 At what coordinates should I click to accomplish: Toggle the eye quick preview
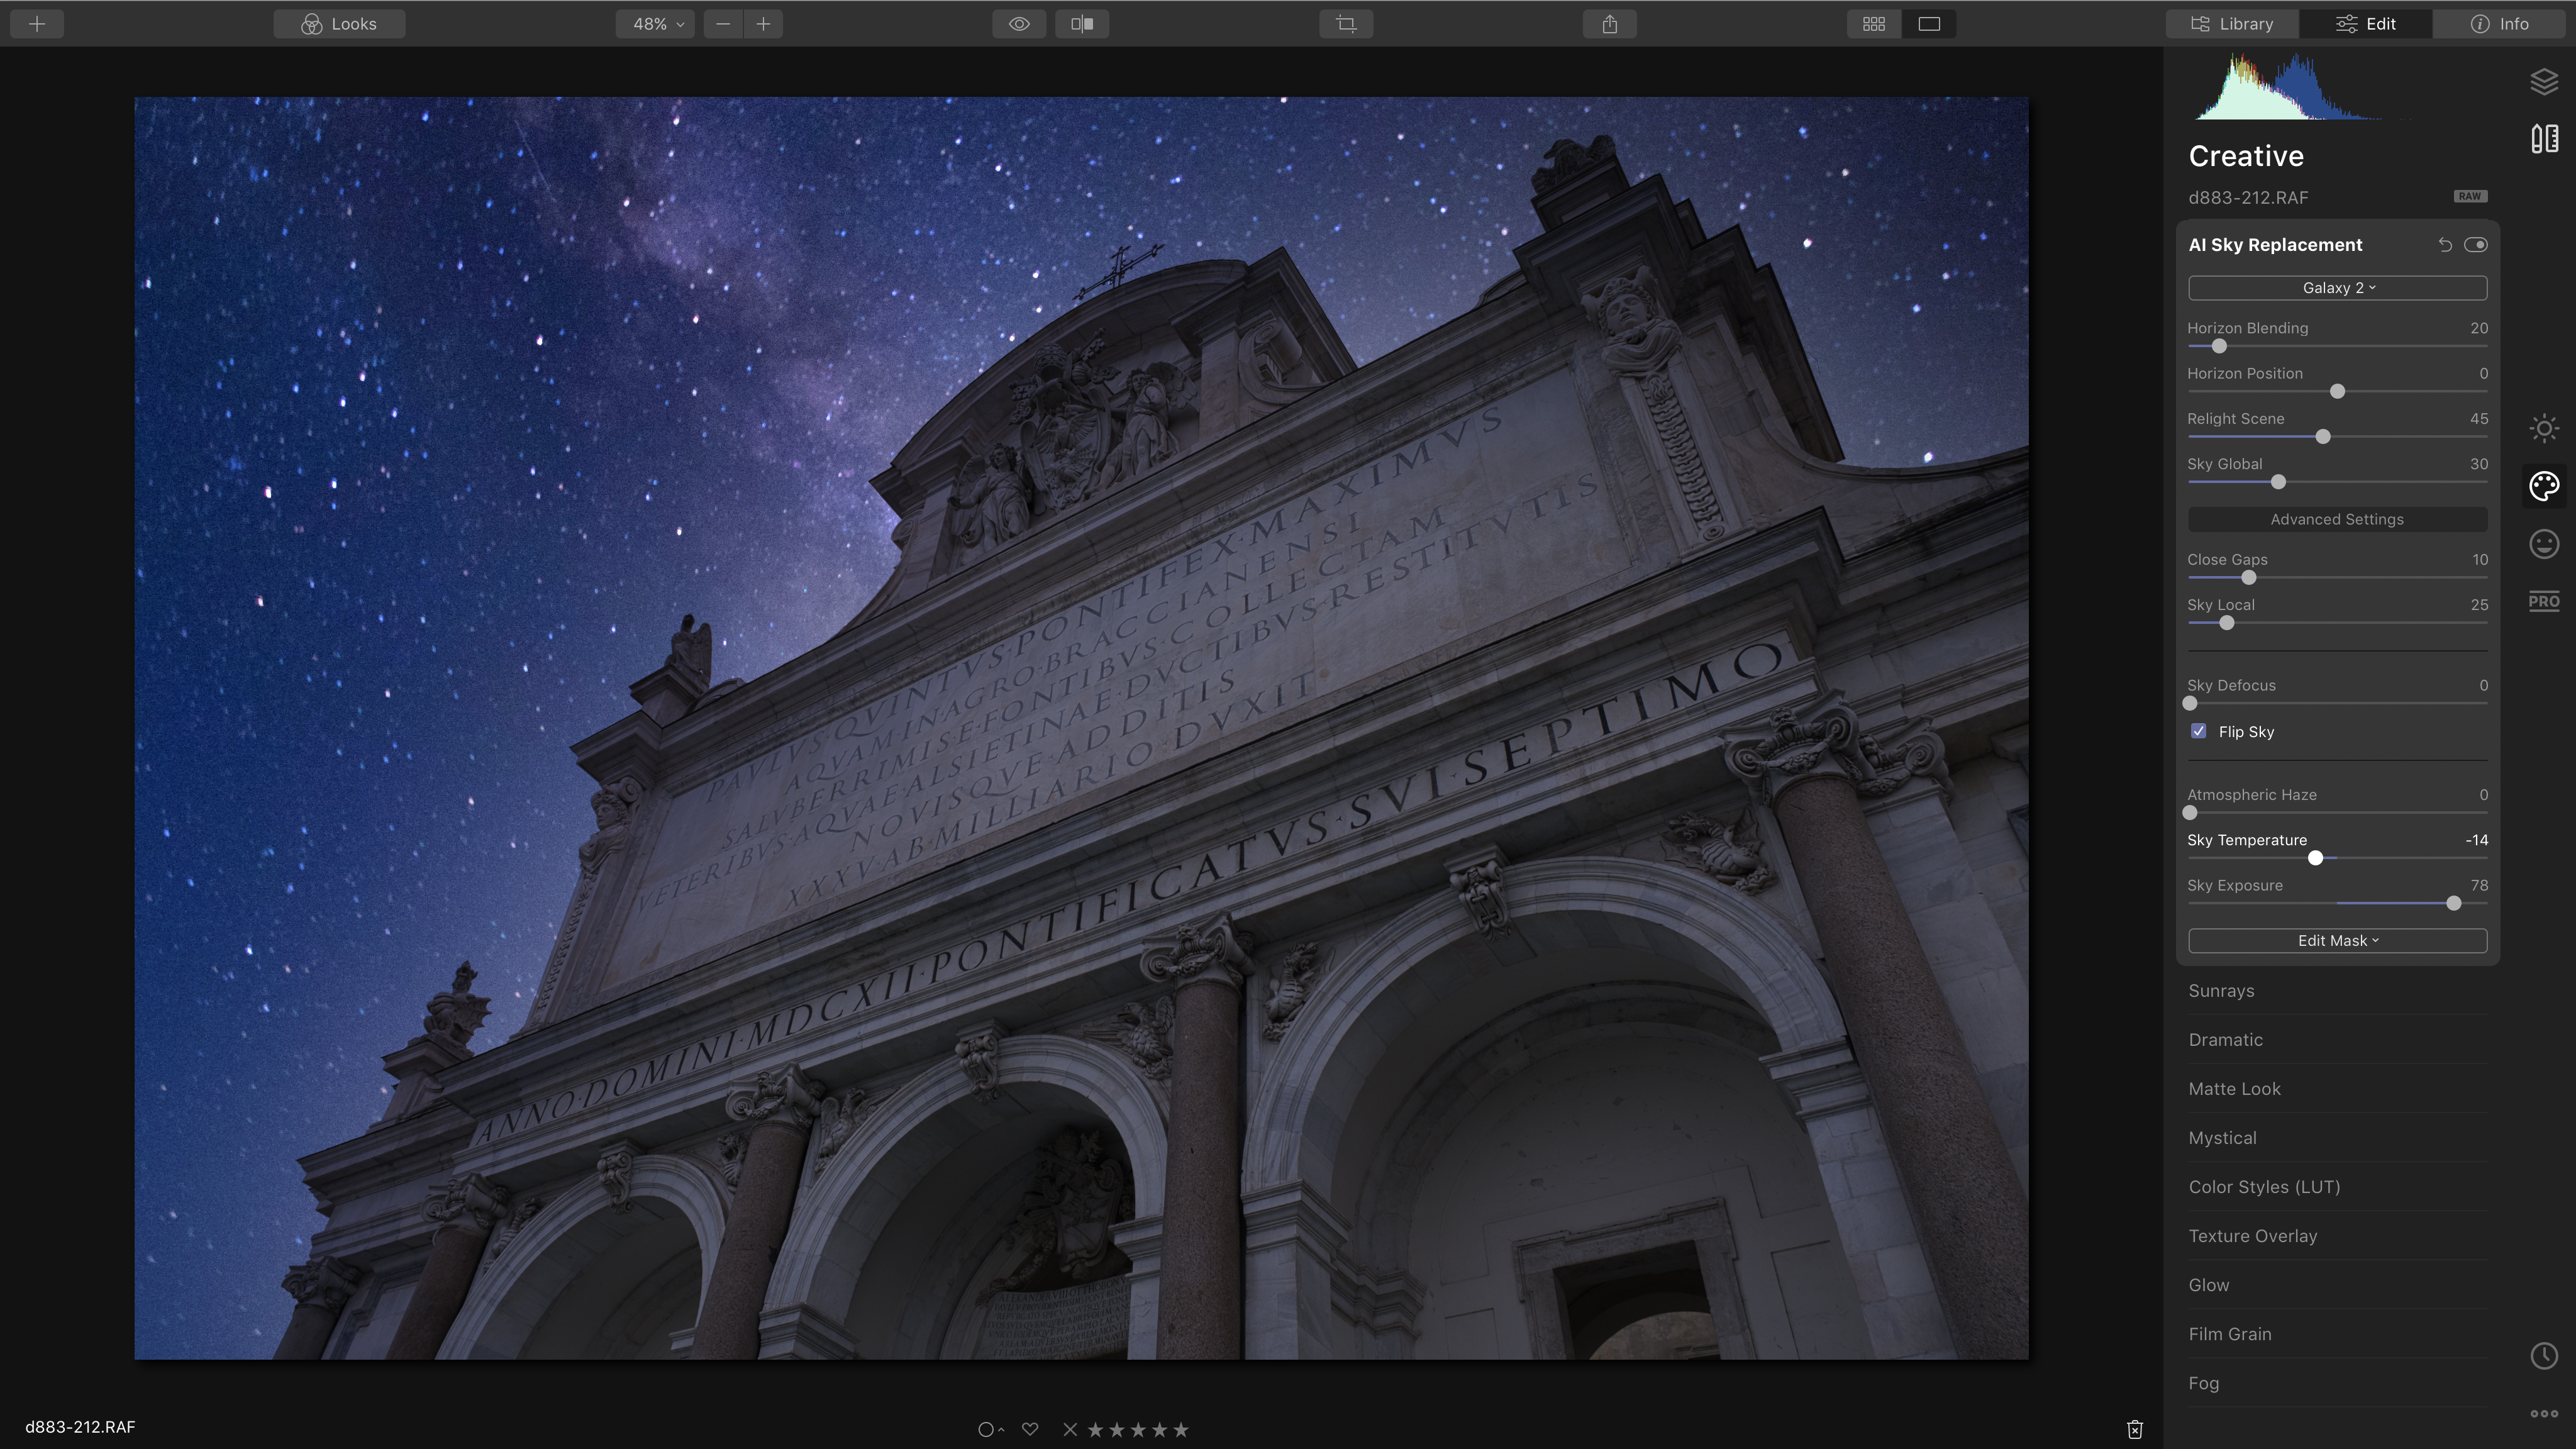(1019, 24)
